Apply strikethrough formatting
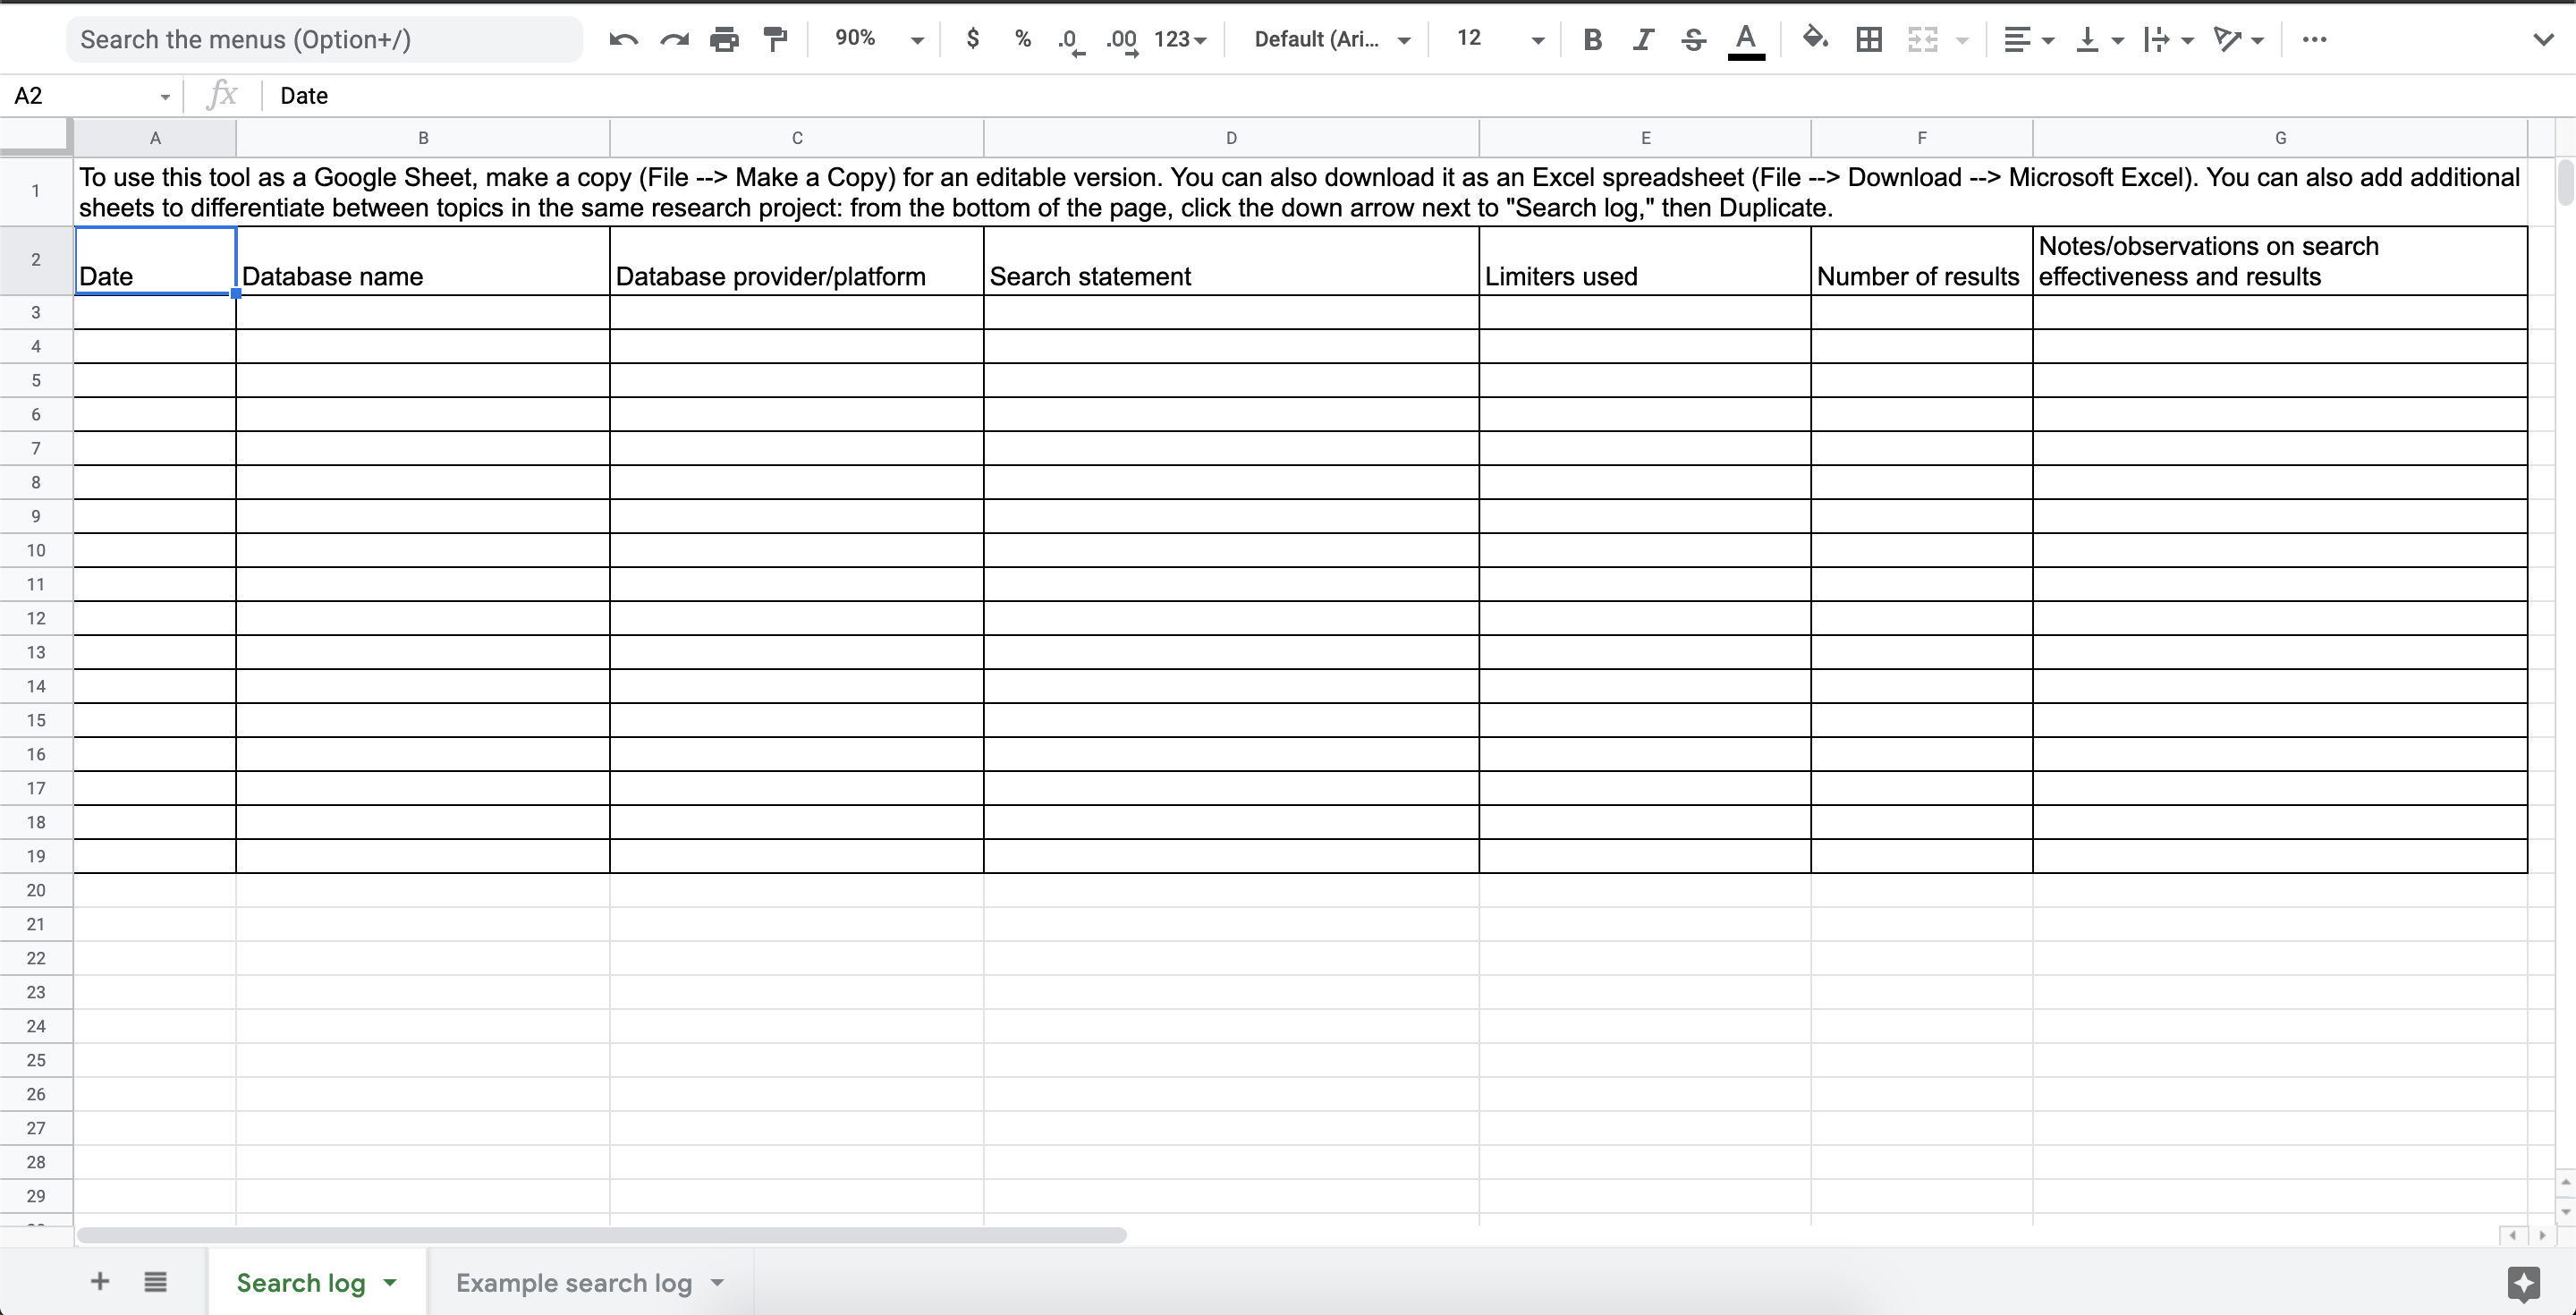Image resolution: width=2576 pixels, height=1315 pixels. [x=1692, y=39]
